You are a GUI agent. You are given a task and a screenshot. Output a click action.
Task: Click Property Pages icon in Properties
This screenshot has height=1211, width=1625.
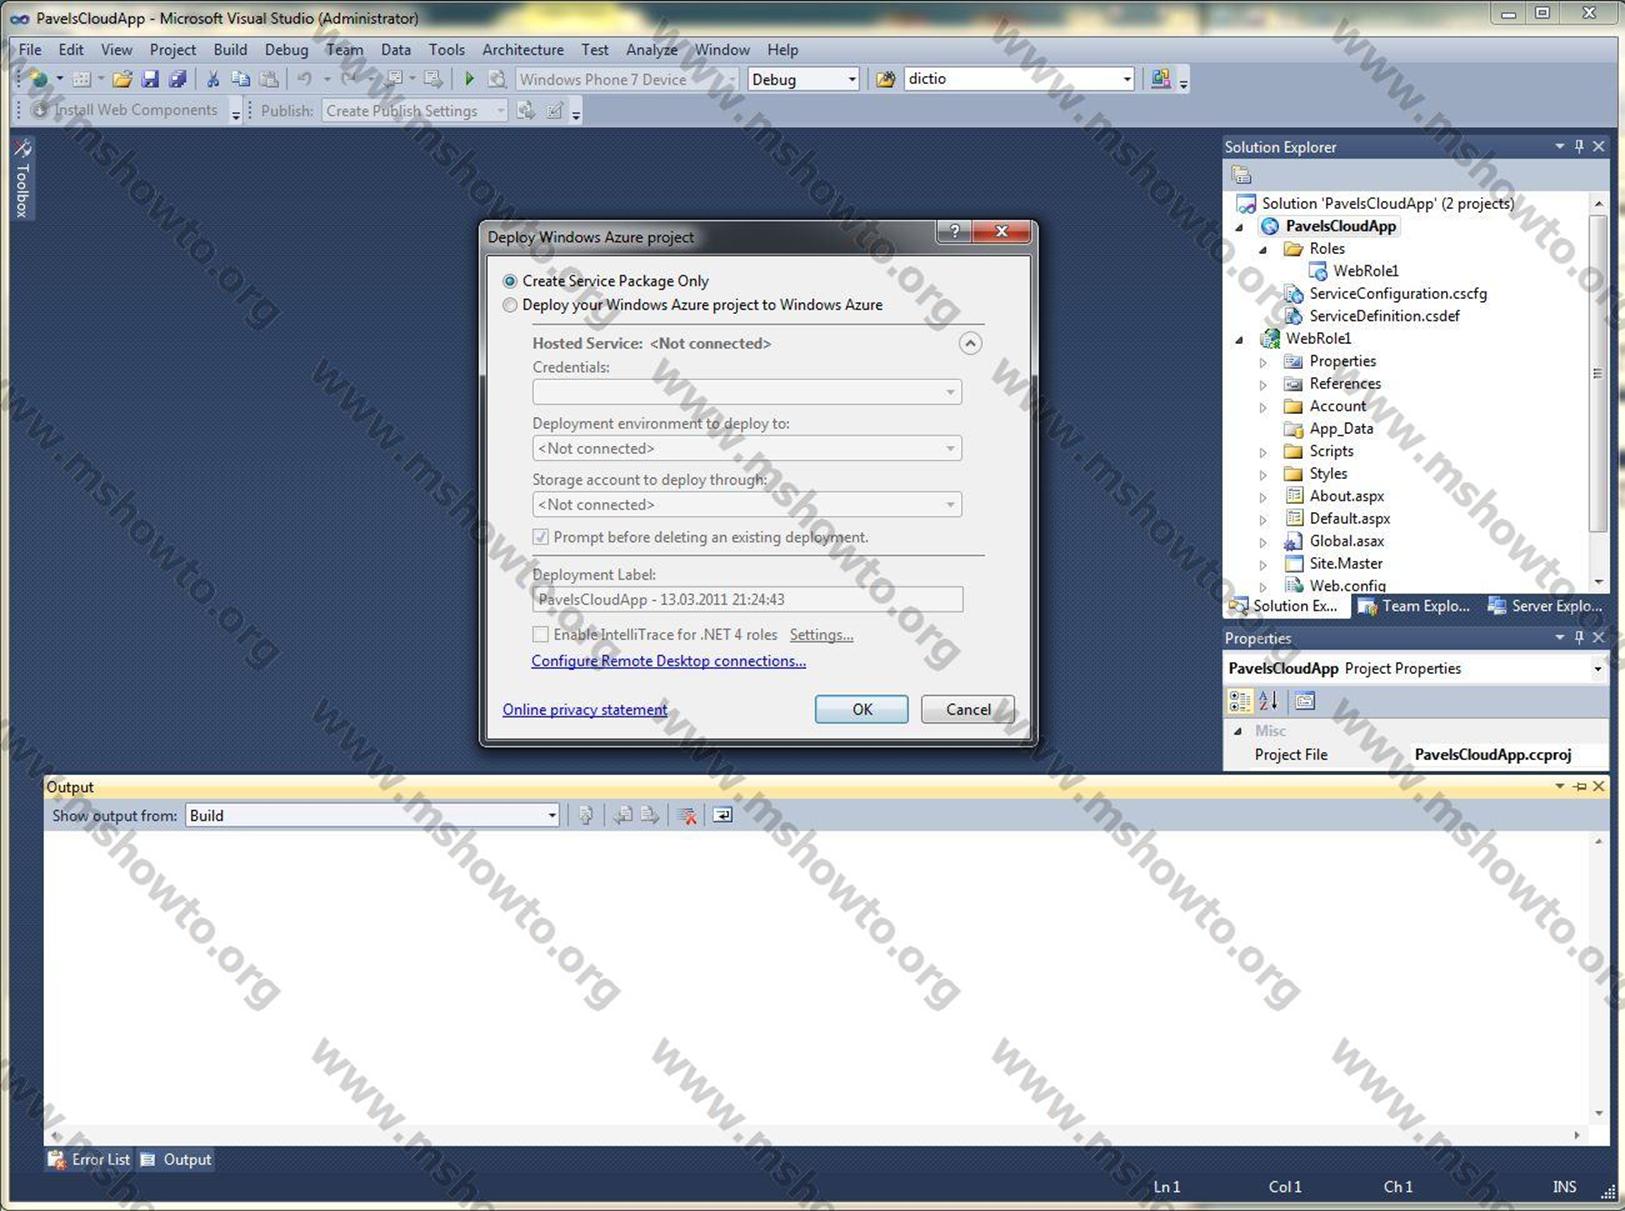1305,701
